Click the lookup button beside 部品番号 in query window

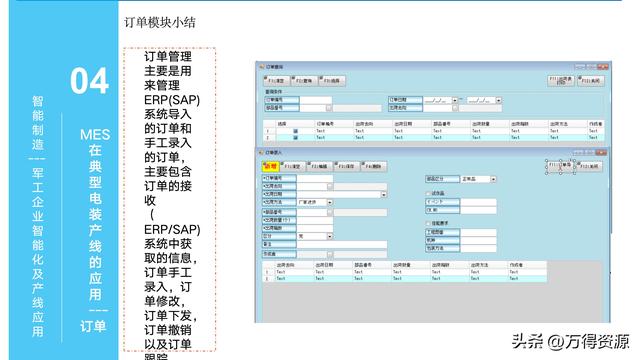(329, 108)
